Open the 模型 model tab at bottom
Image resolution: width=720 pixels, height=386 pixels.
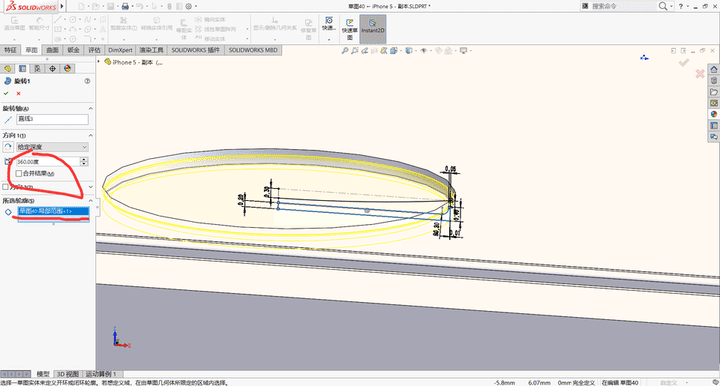pos(43,374)
